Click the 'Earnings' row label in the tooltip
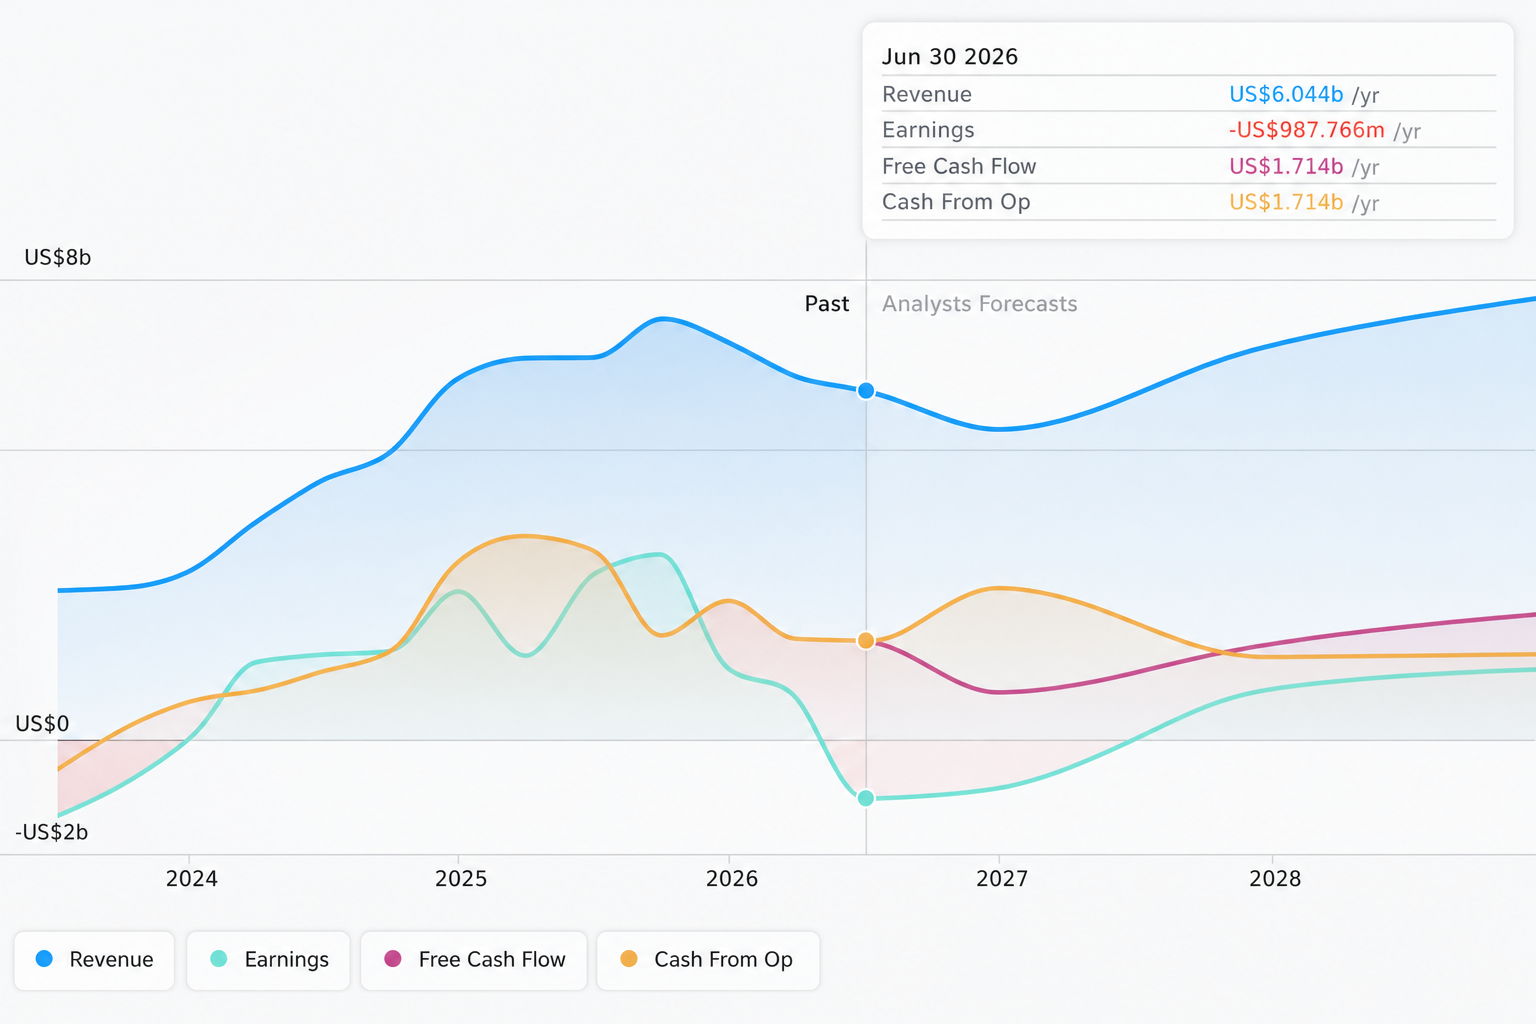 click(x=928, y=130)
